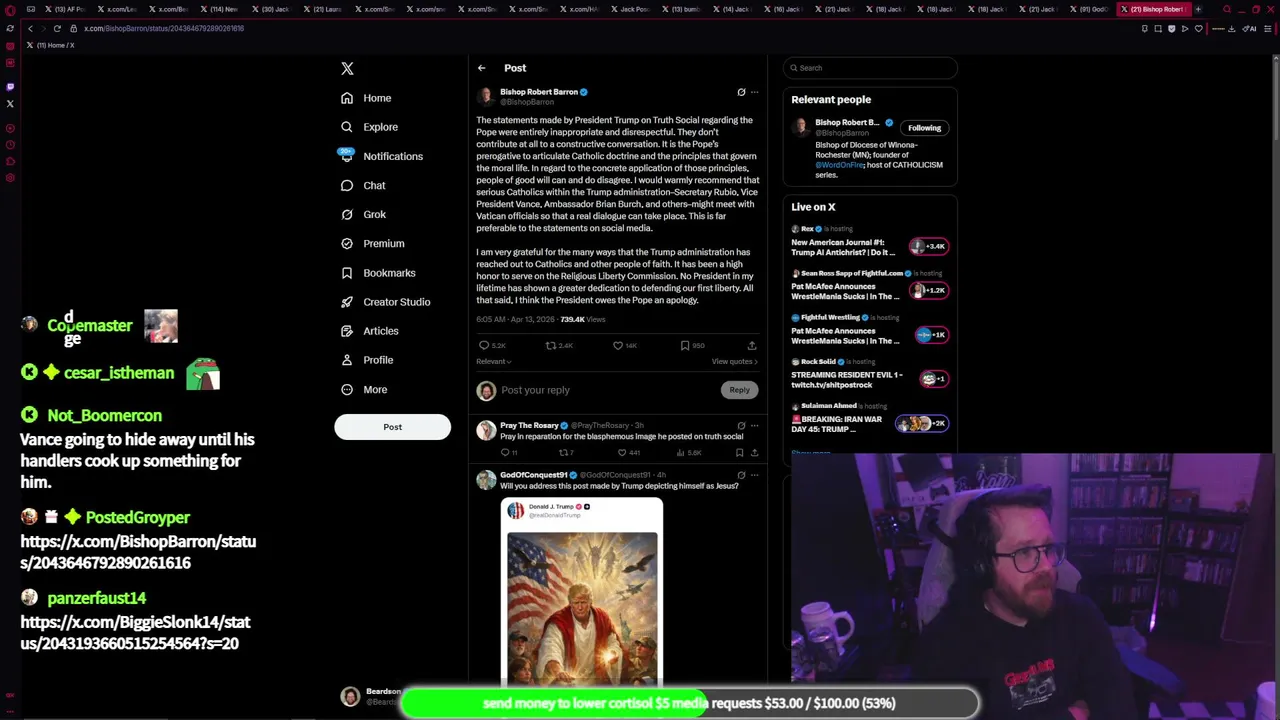Image resolution: width=1280 pixels, height=720 pixels.
Task: Click the browser address bar URL
Action: click(164, 28)
